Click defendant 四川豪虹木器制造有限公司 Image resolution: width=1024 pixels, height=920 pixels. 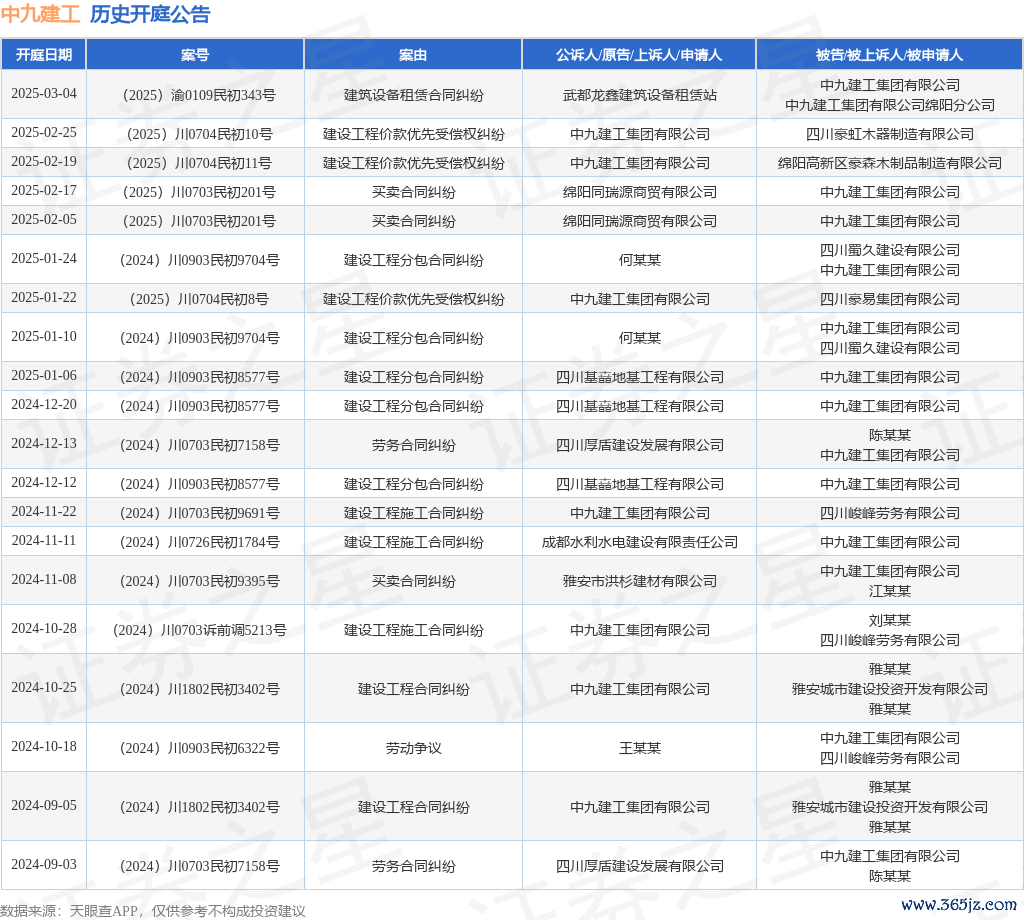(x=889, y=135)
